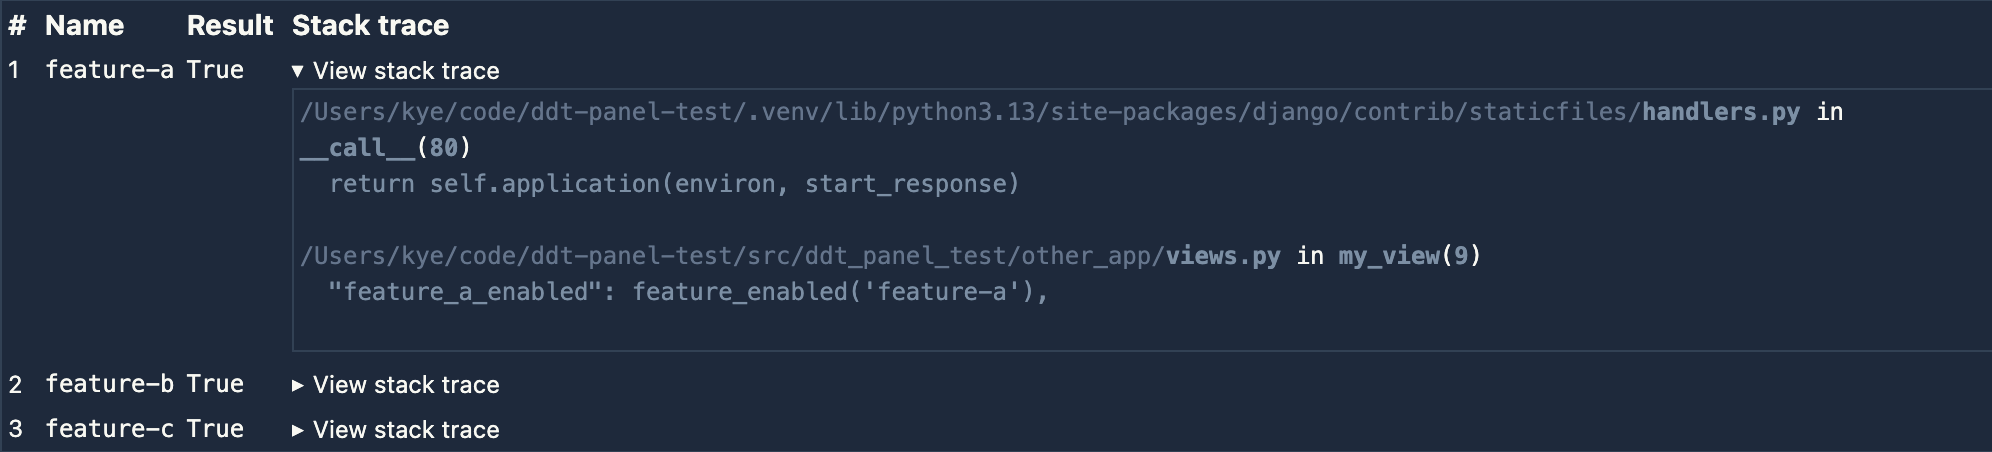The image size is (1992, 452).
Task: Select the feature-b name cell
Action: tap(109, 384)
